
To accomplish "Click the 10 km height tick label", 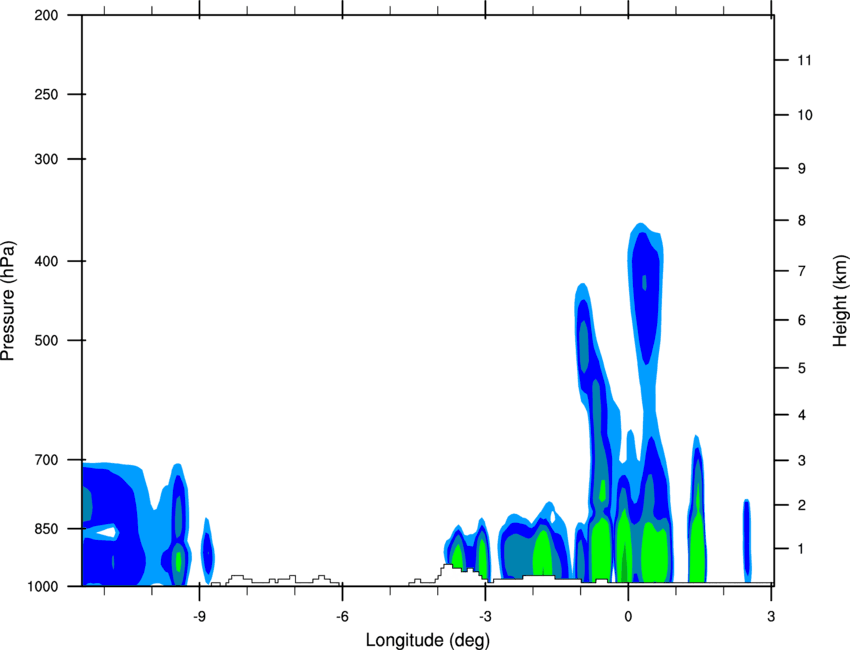I will click(x=804, y=115).
